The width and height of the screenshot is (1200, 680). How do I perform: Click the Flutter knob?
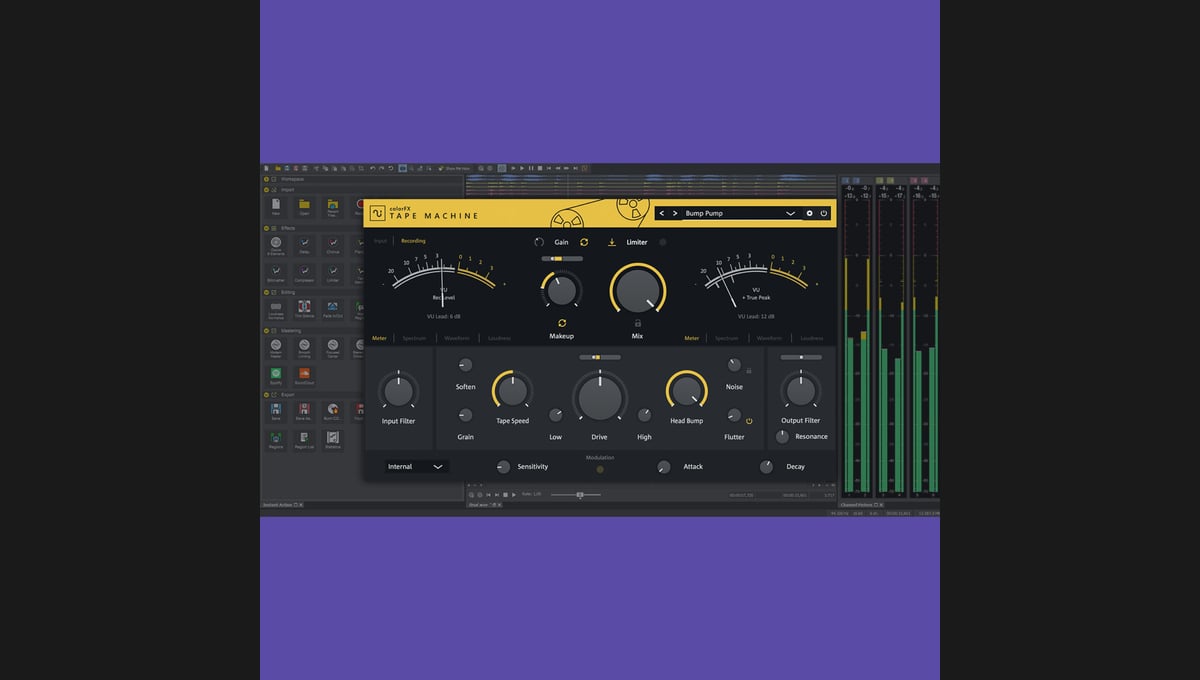pos(734,415)
